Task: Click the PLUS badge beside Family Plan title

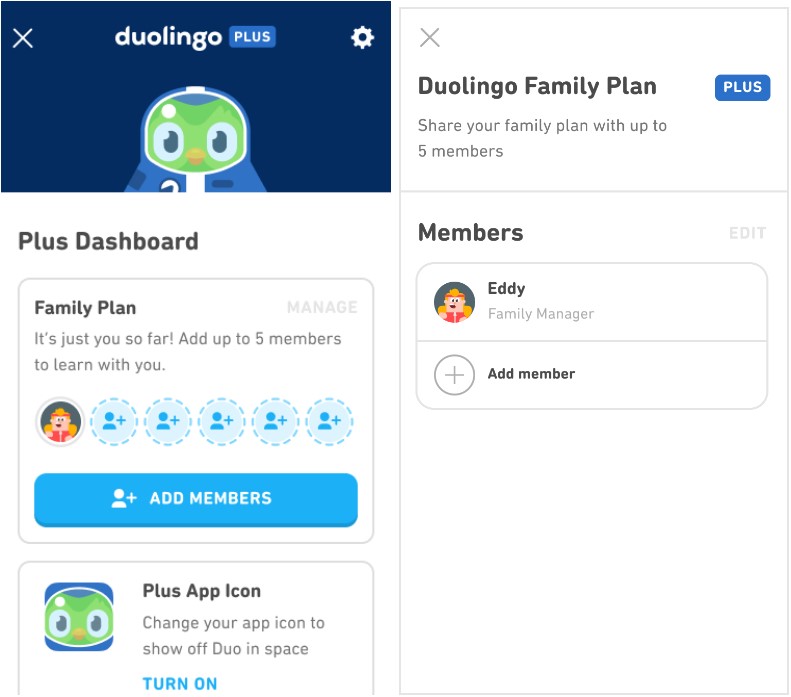Action: [742, 87]
